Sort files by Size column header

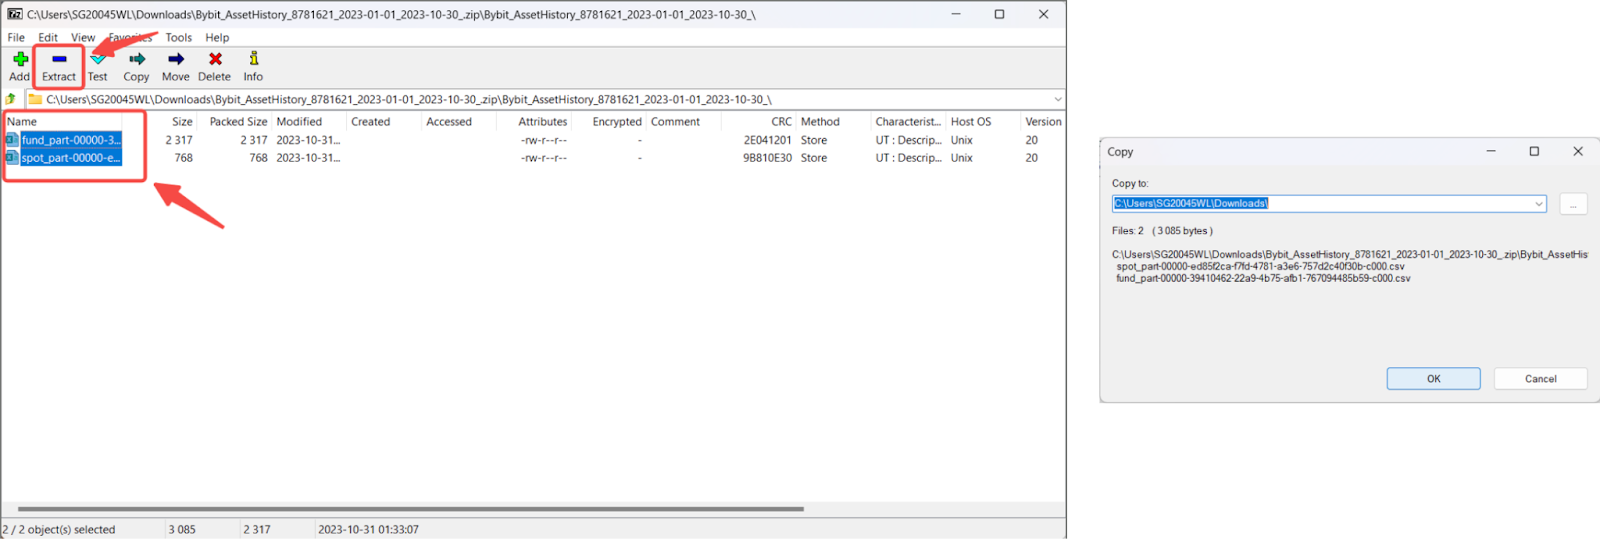181,122
